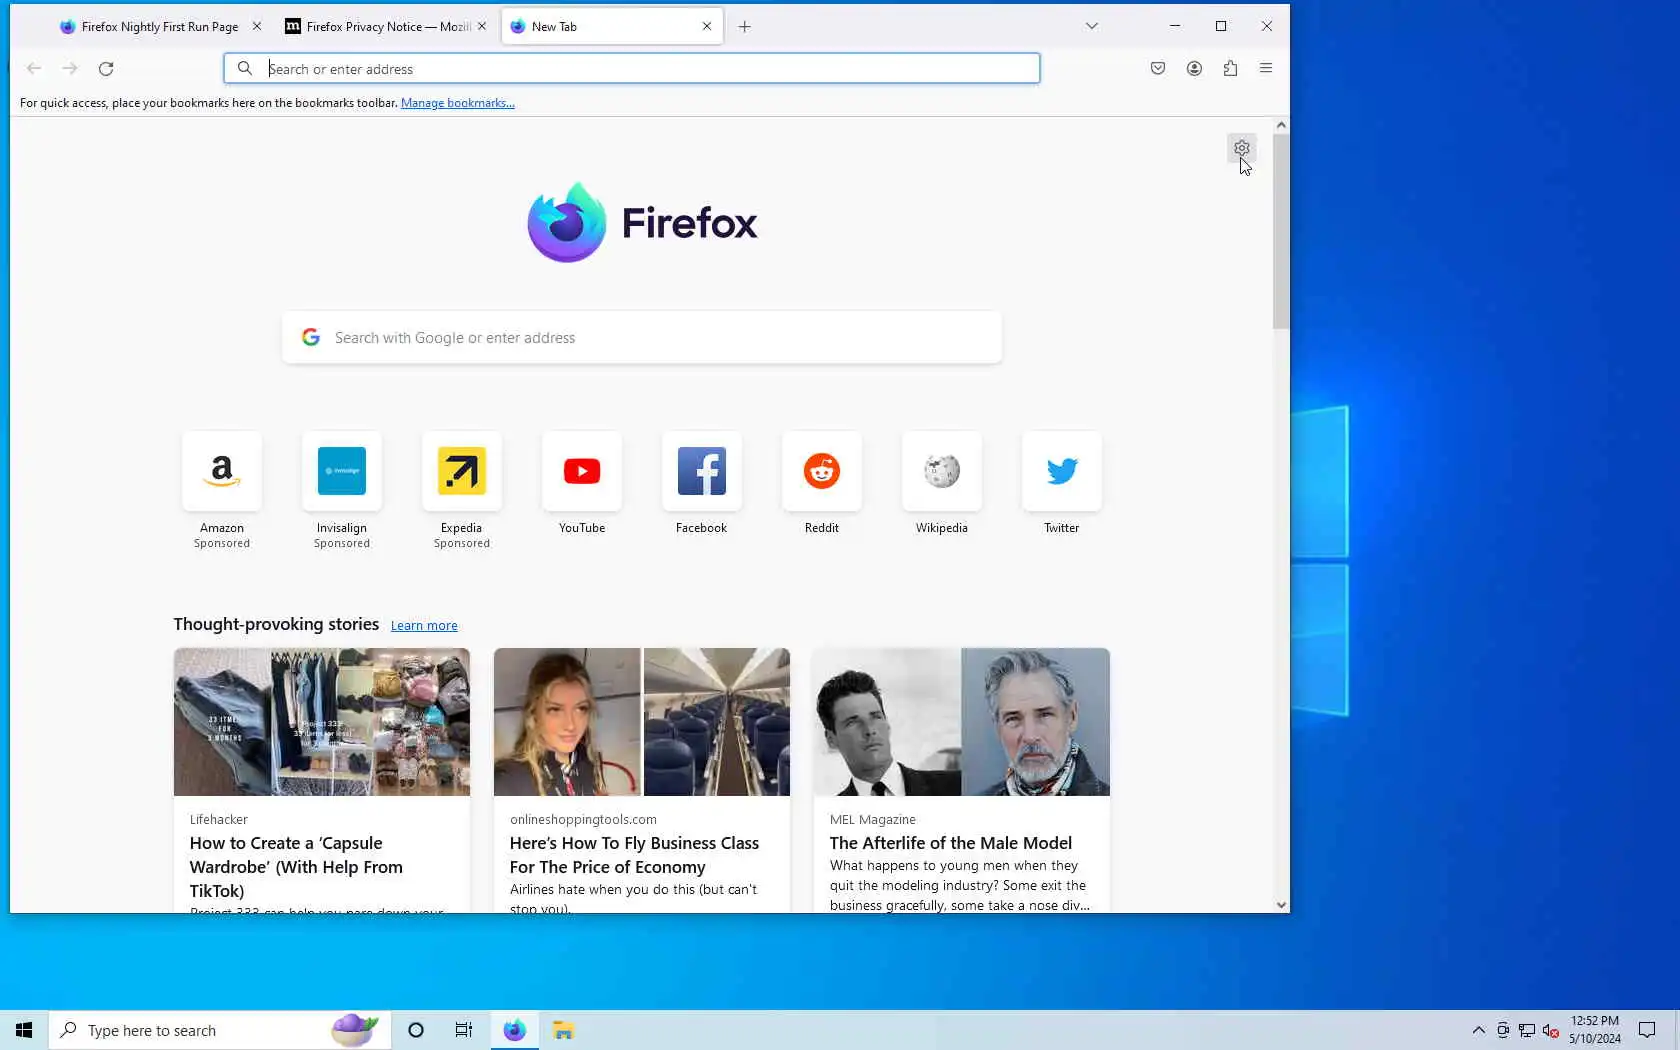
Task: Go back to the previous page
Action: [x=34, y=68]
